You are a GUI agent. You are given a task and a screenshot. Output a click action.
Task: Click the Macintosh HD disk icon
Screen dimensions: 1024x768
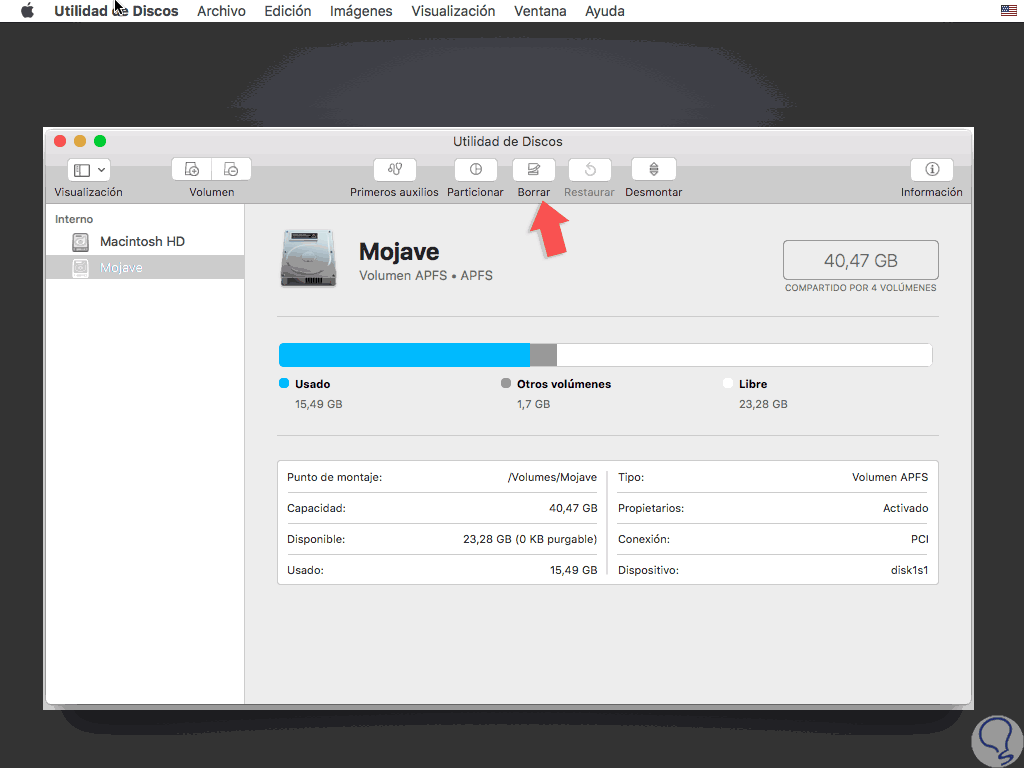80,242
